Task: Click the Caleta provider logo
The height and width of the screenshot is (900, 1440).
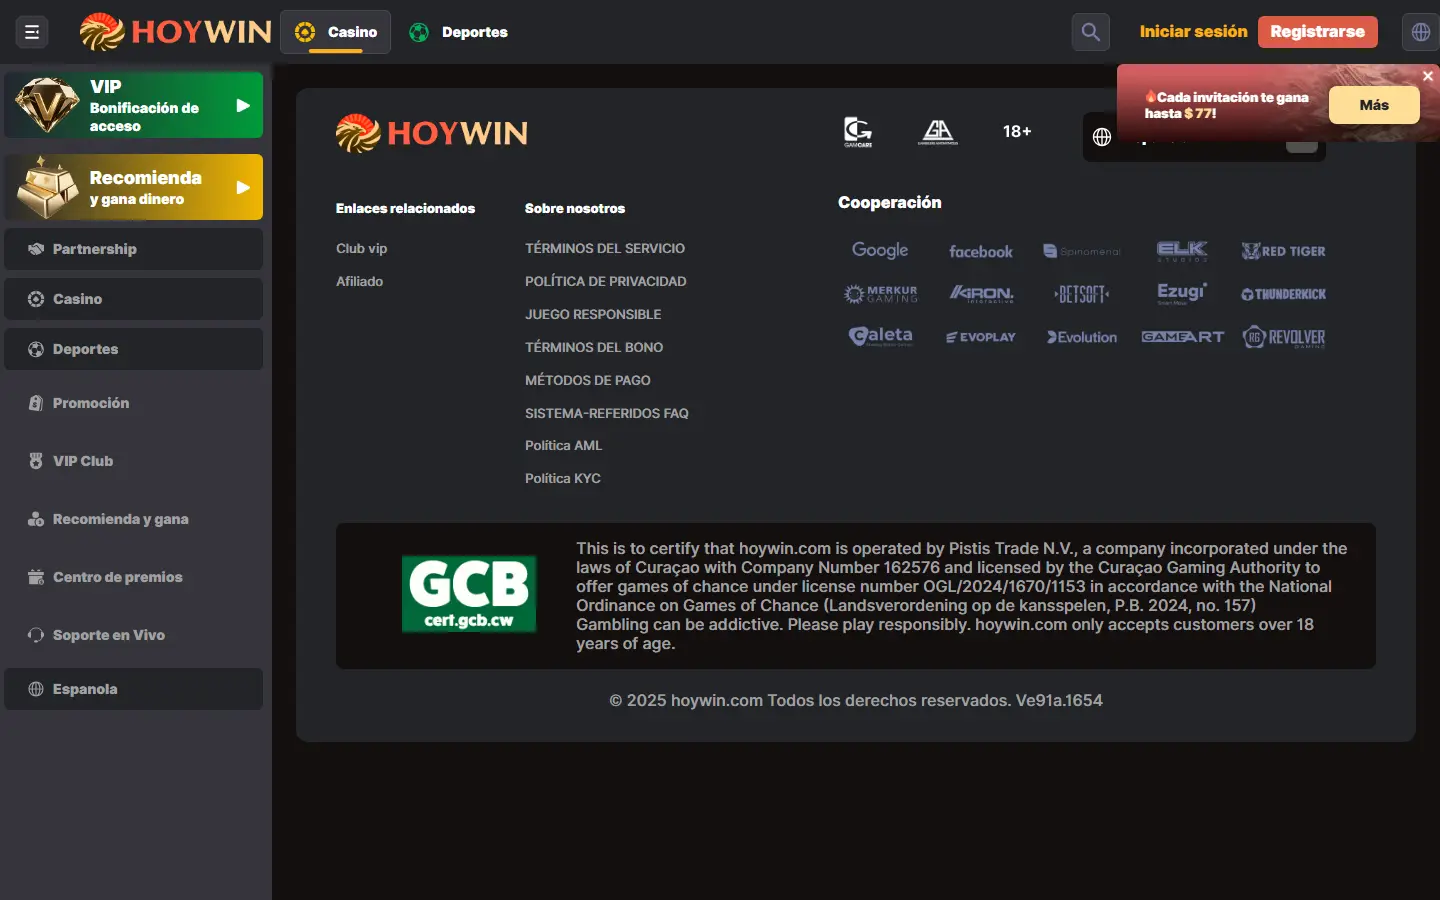Action: pos(880,337)
